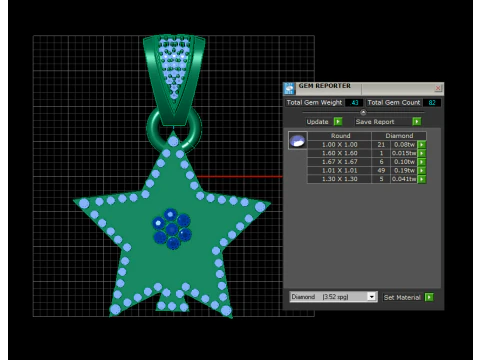Click the quantity cell showing 49

381,171
